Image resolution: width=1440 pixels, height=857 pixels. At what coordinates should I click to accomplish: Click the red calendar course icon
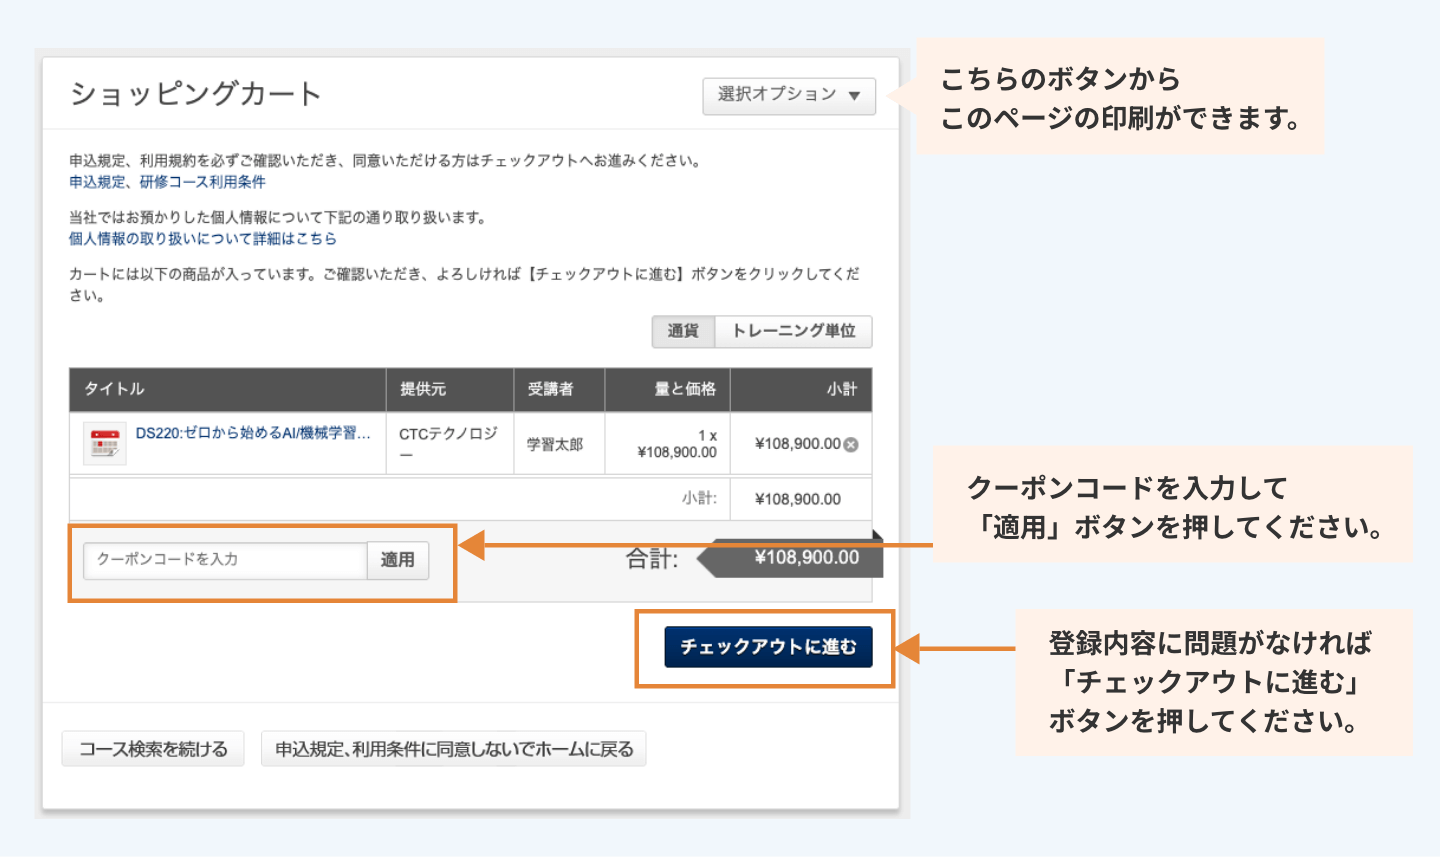click(104, 444)
